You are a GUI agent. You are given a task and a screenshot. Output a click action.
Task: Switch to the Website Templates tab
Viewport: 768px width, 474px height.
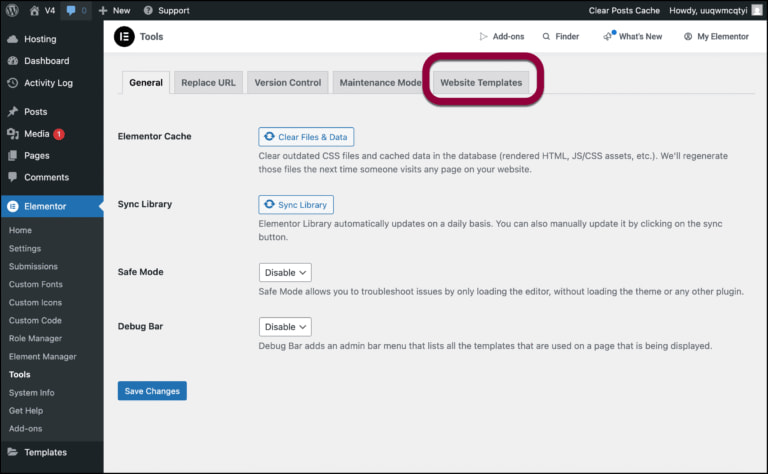pos(481,83)
